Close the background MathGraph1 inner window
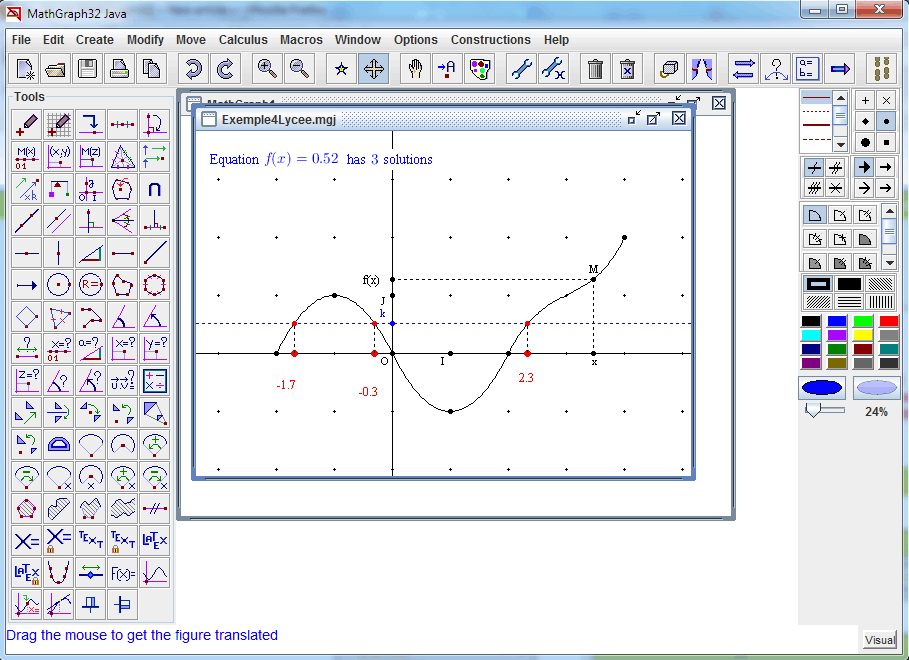 point(719,103)
